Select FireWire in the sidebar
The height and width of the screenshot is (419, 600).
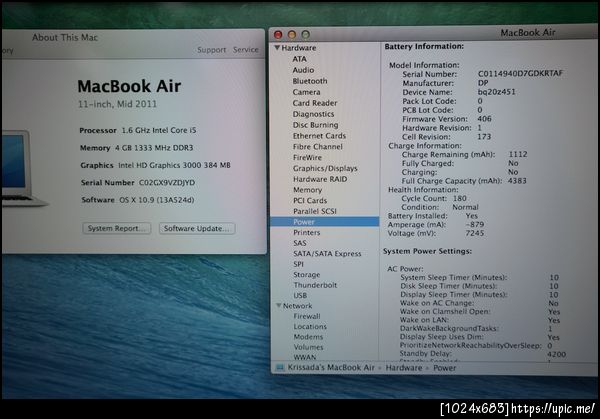point(307,158)
